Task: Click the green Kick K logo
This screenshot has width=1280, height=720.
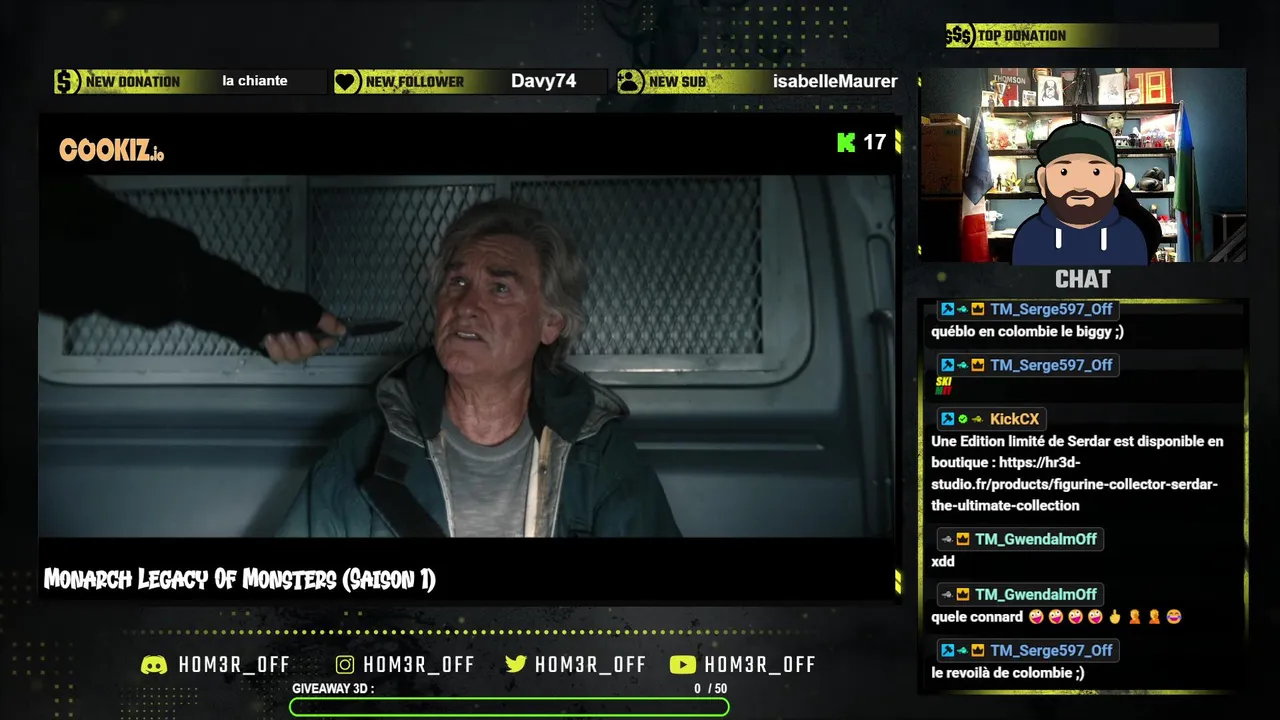Action: point(846,142)
